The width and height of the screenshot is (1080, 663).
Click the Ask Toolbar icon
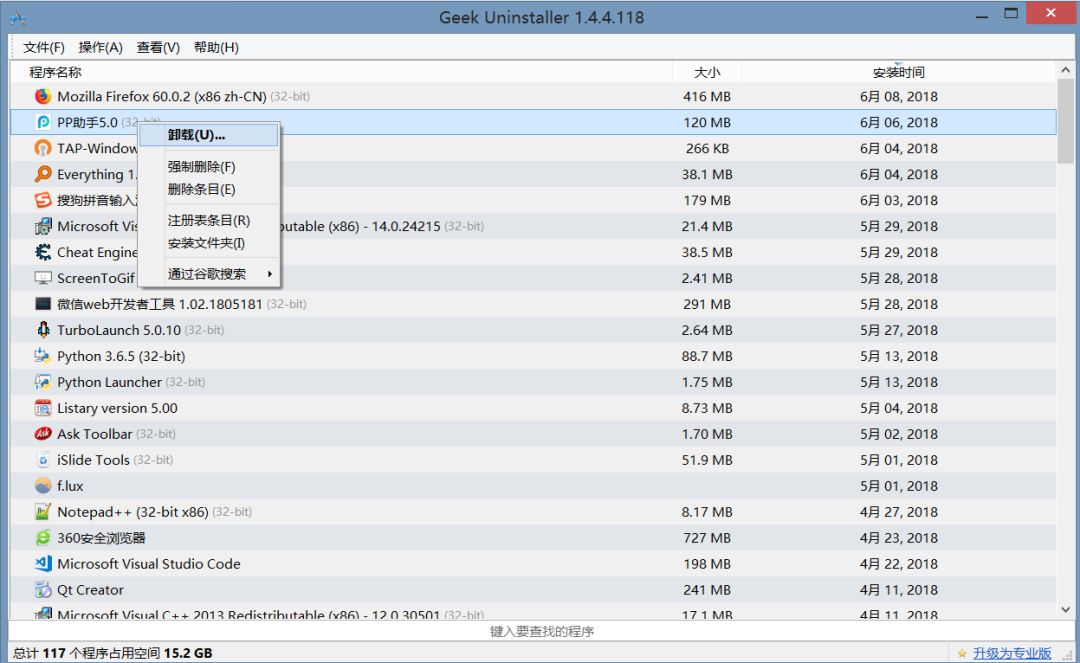pyautogui.click(x=42, y=434)
